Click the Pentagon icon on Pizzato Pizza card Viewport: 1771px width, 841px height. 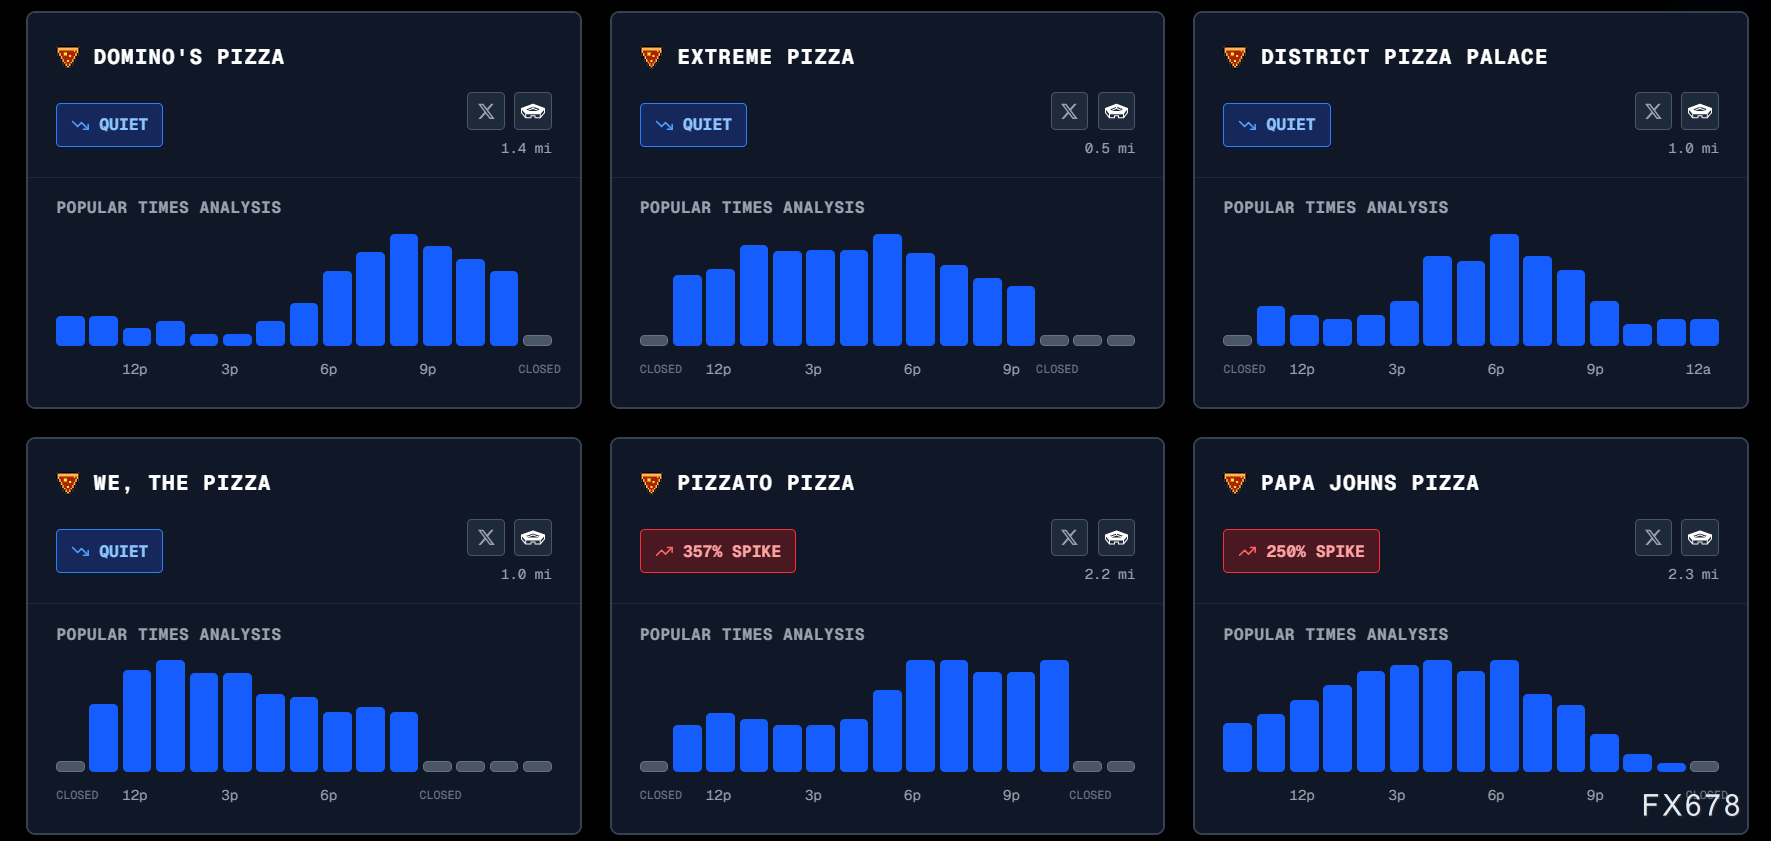[x=1116, y=537]
